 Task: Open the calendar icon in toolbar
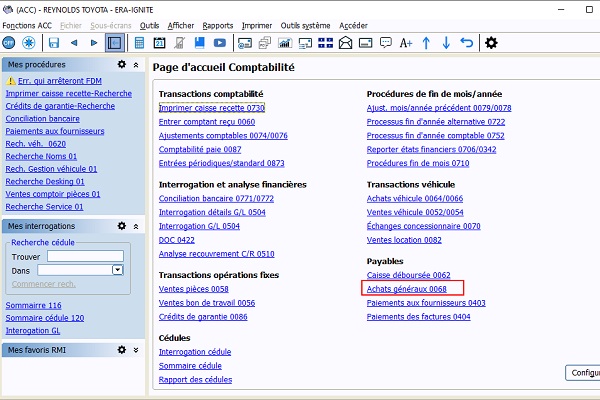[x=158, y=43]
